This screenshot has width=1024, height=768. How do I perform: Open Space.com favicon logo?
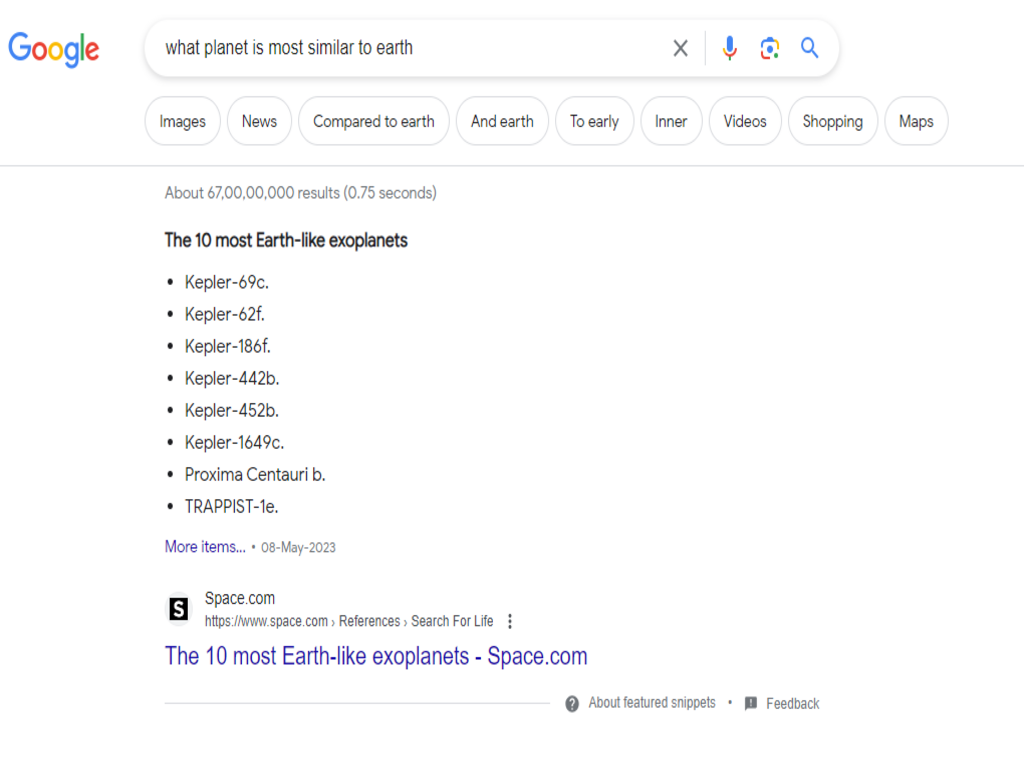click(178, 609)
